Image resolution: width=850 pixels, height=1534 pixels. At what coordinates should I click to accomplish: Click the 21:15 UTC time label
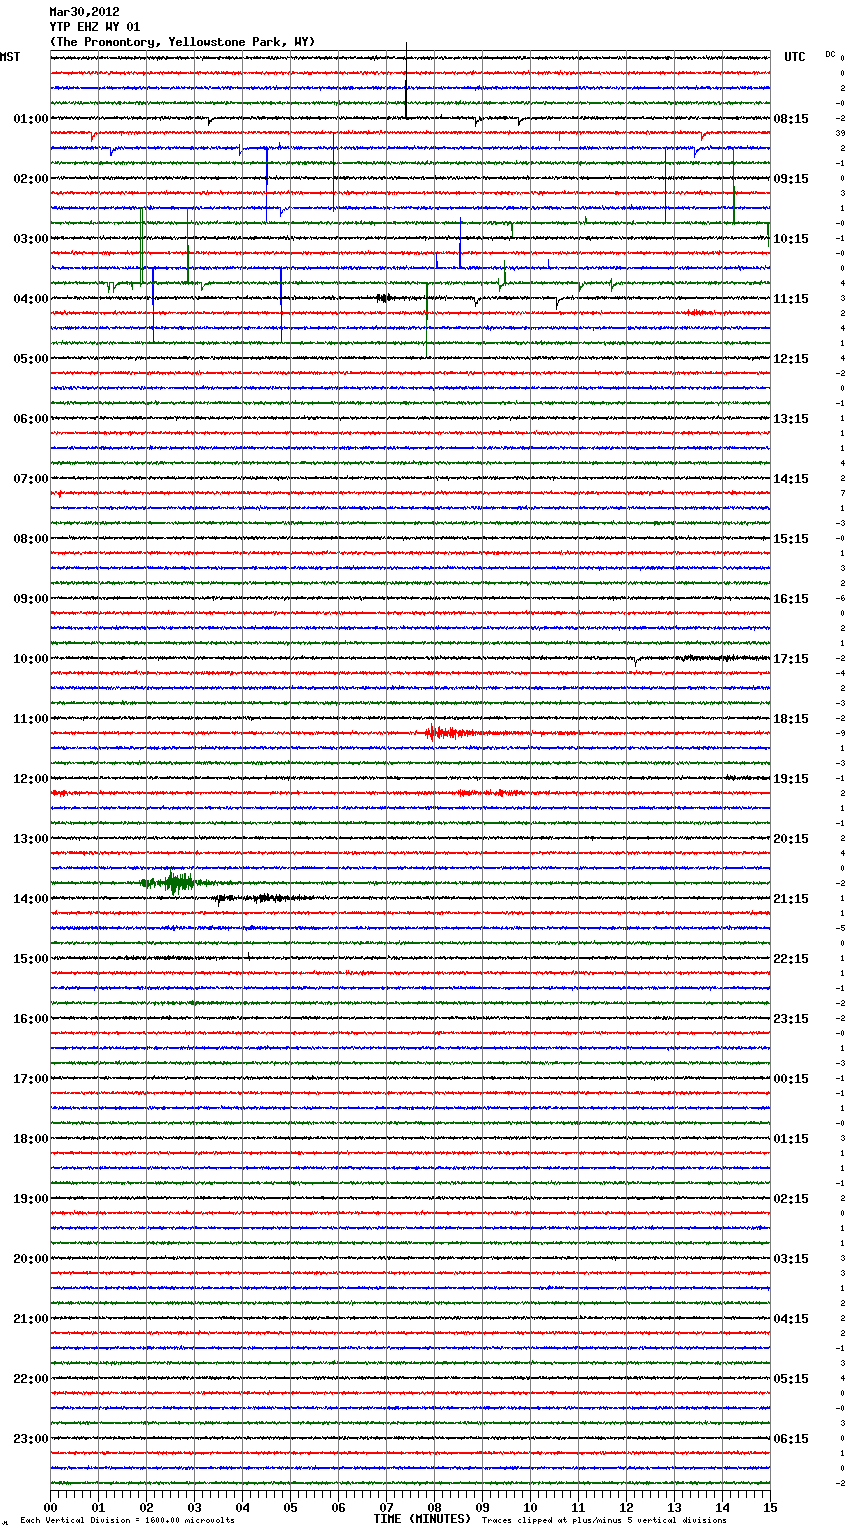point(791,898)
